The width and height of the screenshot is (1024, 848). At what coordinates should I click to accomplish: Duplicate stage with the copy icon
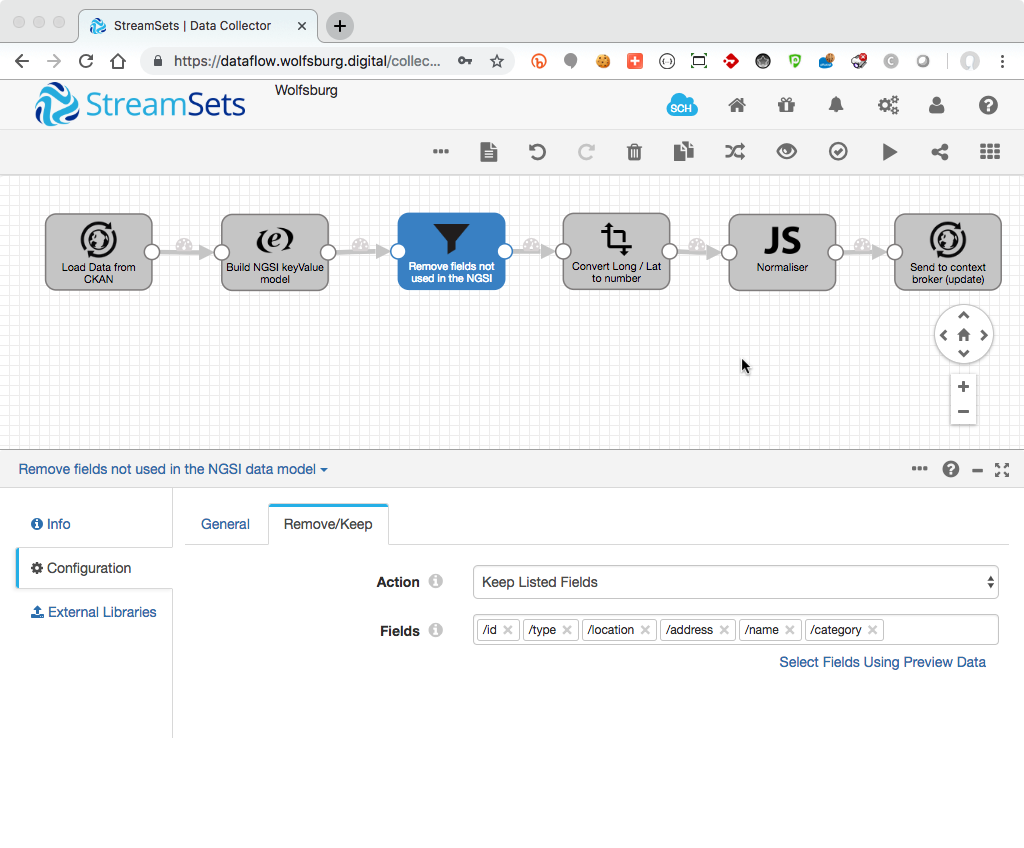pyautogui.click(x=683, y=152)
